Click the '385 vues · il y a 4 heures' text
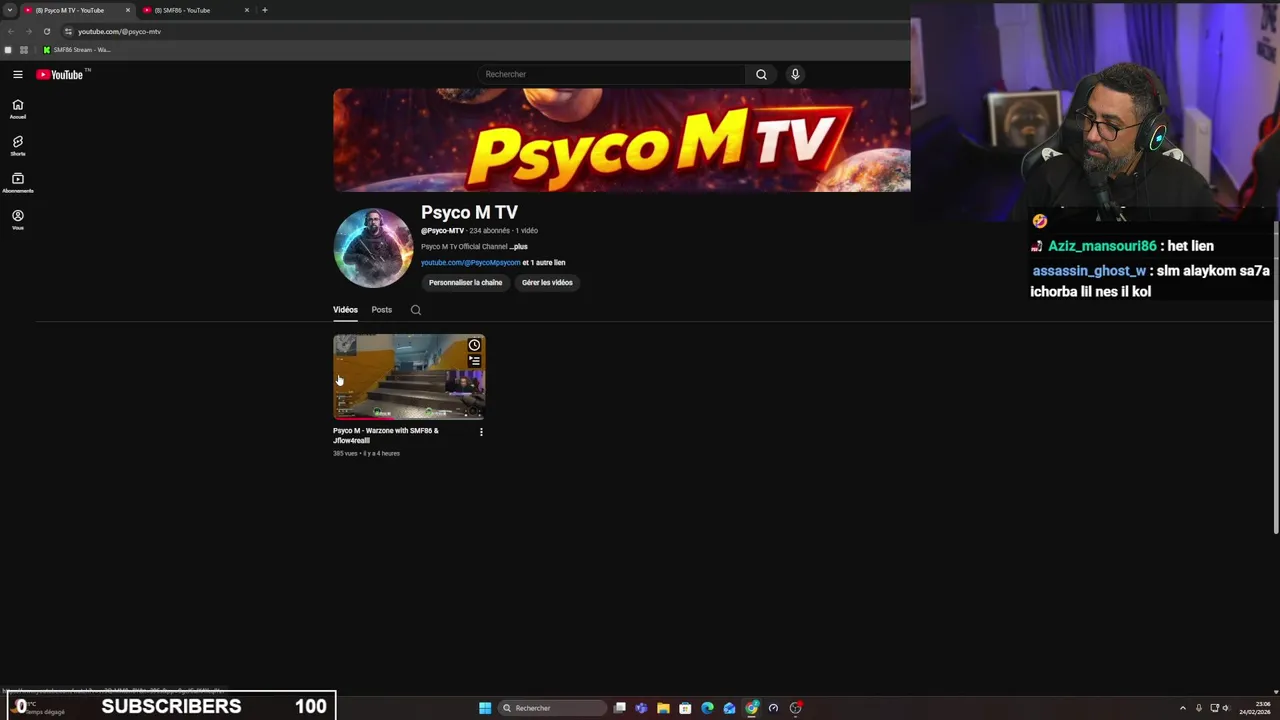The width and height of the screenshot is (1280, 720). (366, 454)
